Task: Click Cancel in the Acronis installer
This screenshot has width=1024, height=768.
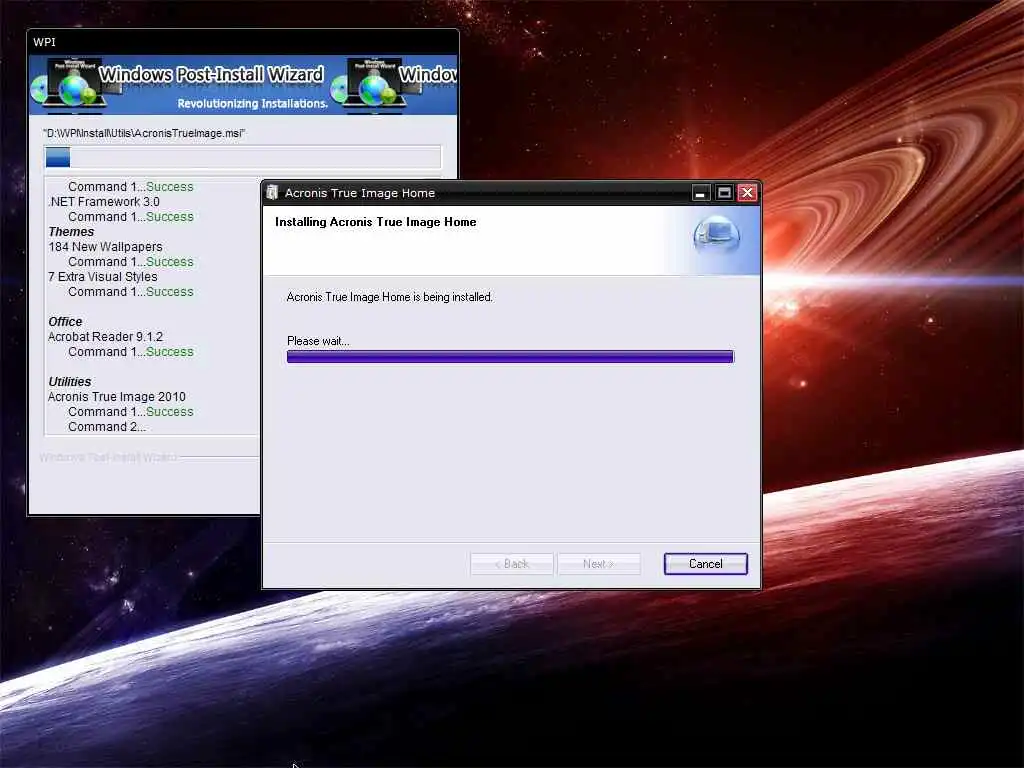Action: point(705,564)
